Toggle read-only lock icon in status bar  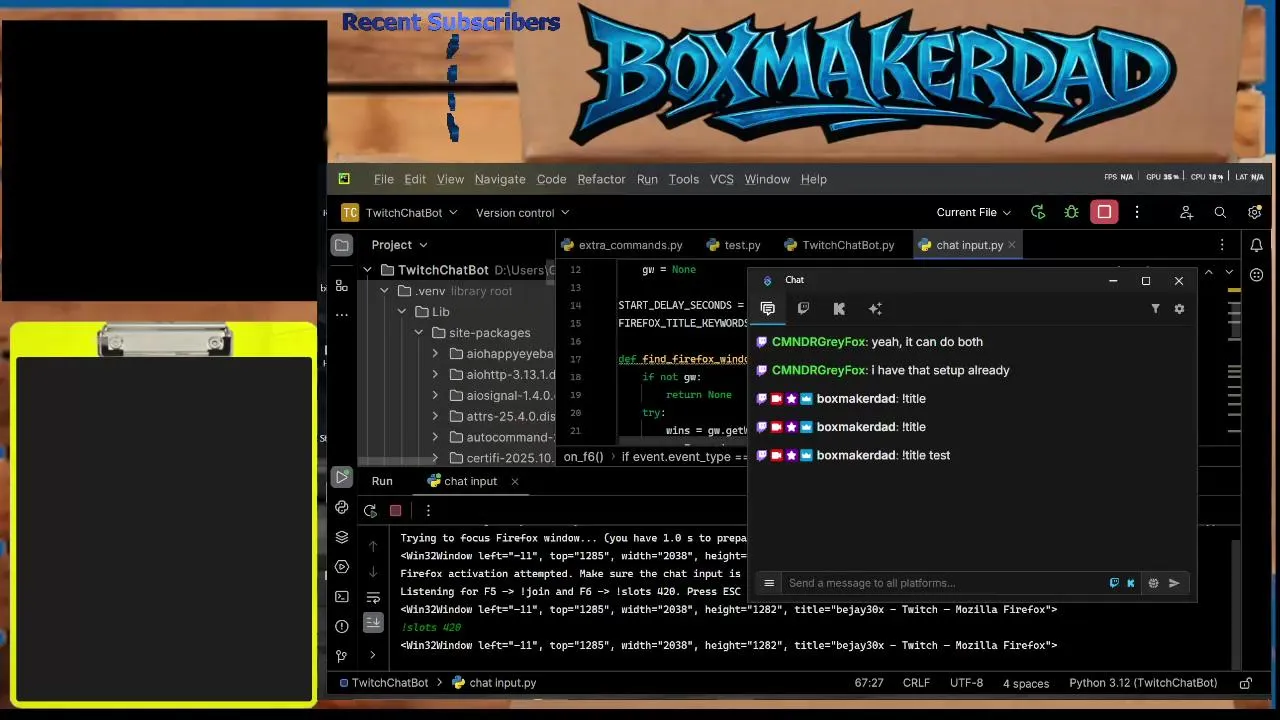click(1245, 683)
